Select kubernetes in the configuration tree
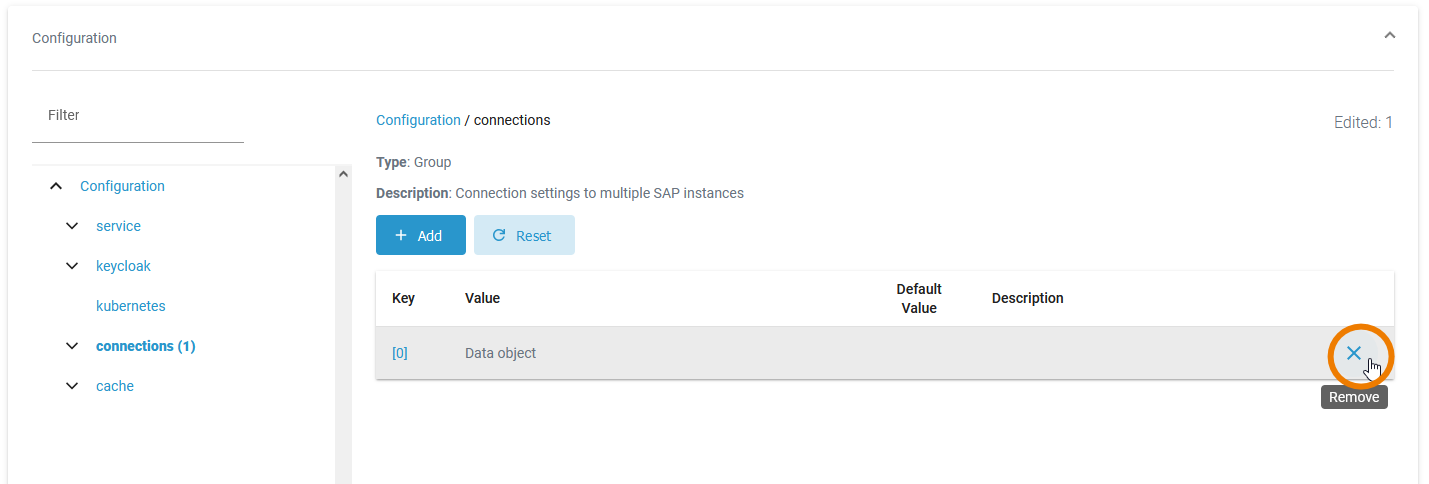1429x484 pixels. 130,306
